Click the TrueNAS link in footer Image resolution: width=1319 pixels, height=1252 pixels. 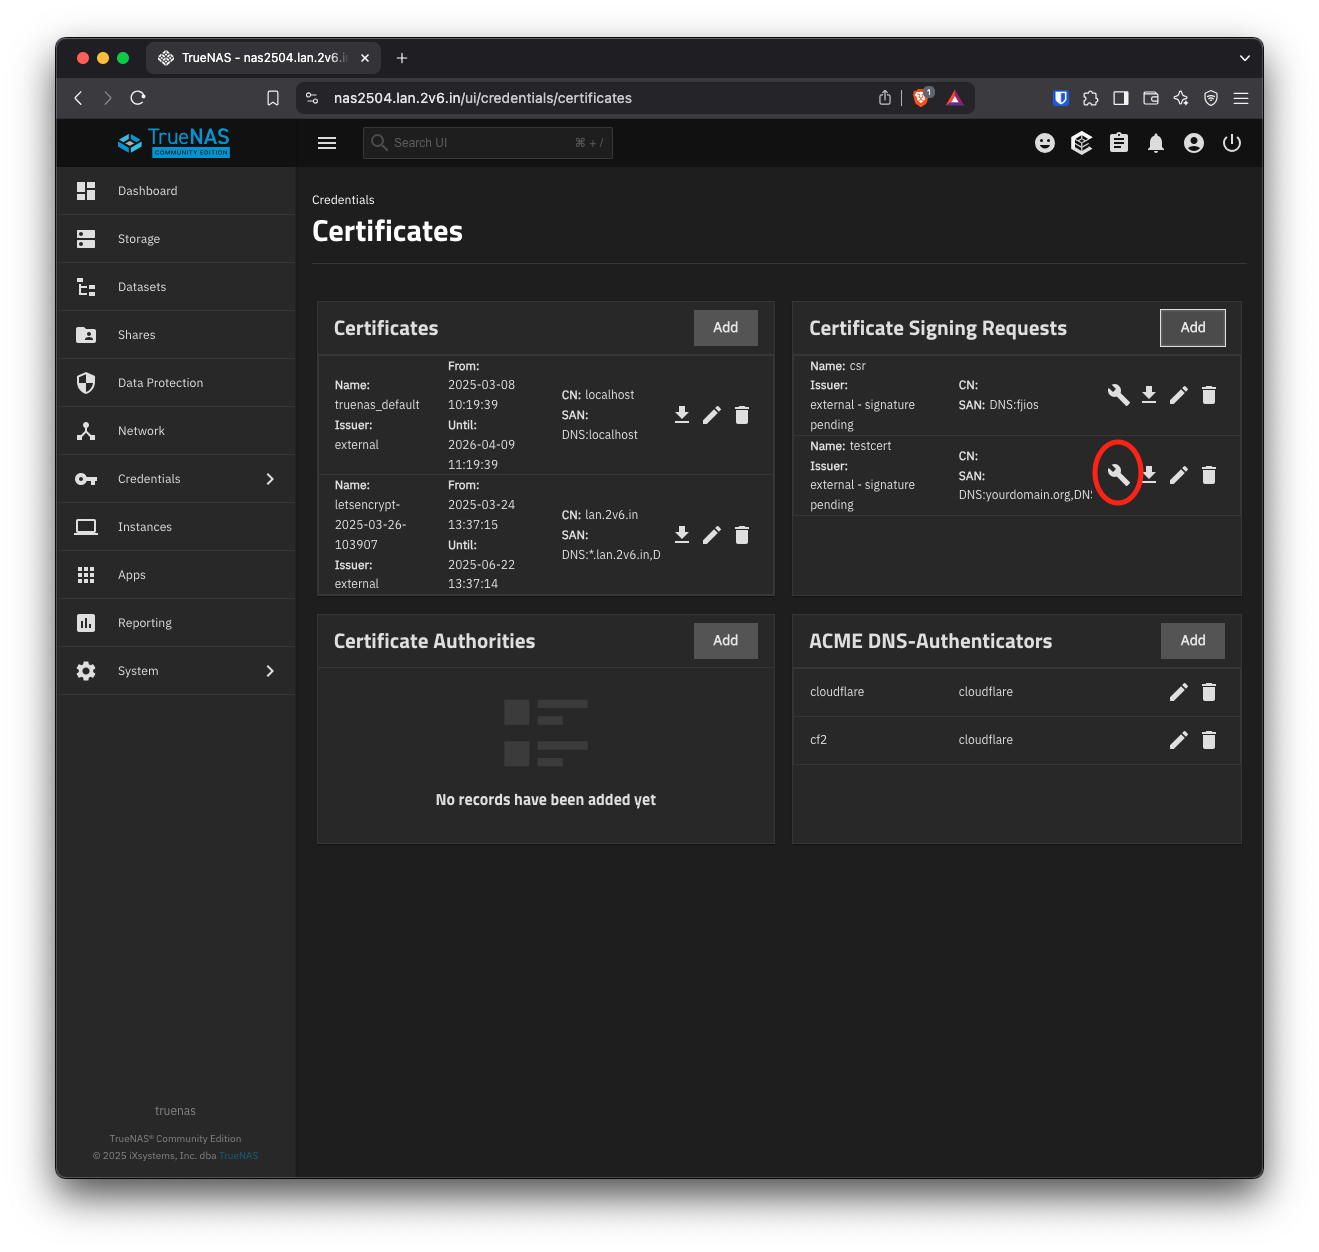(238, 1156)
